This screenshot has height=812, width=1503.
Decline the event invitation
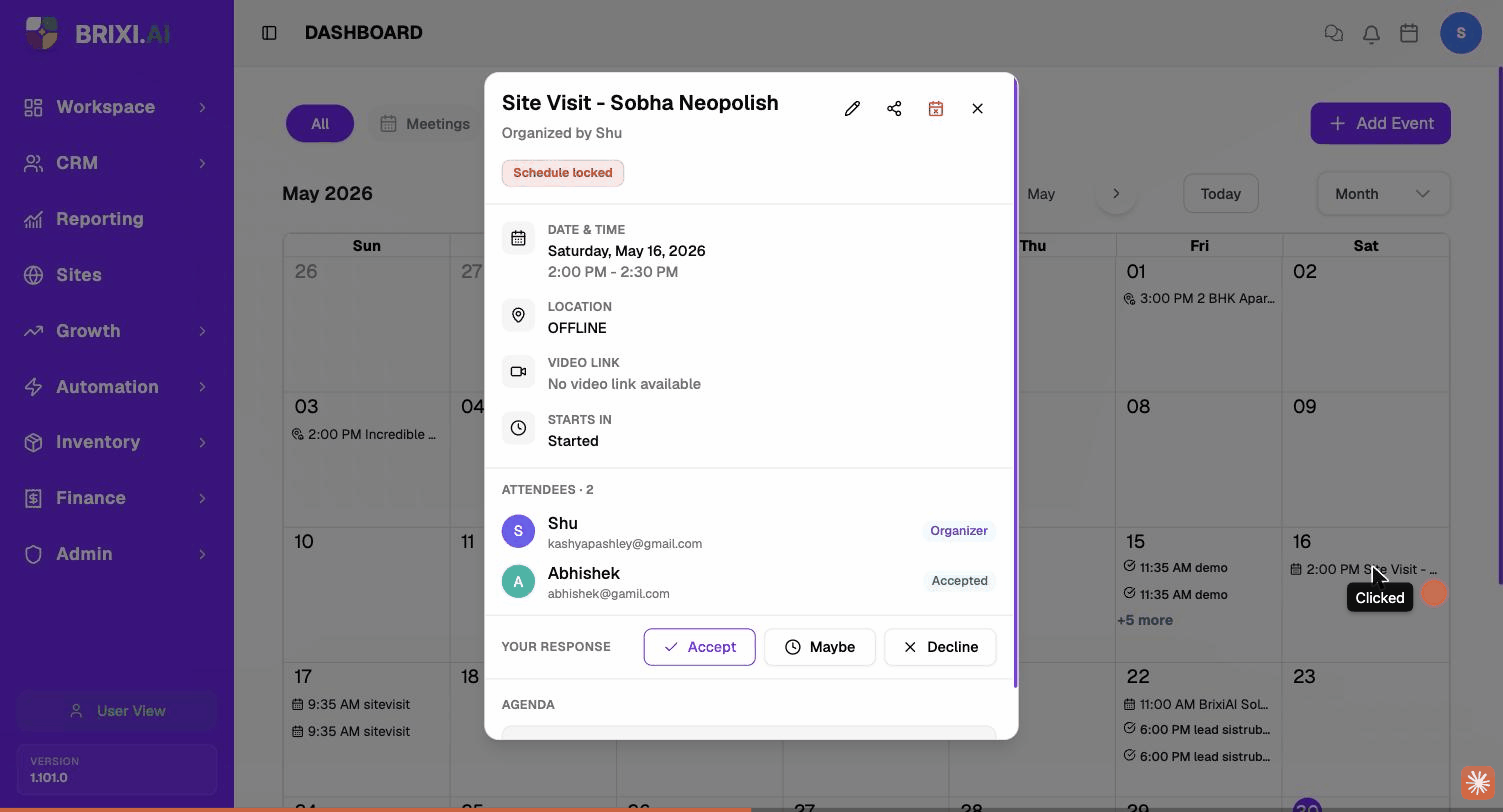940,647
